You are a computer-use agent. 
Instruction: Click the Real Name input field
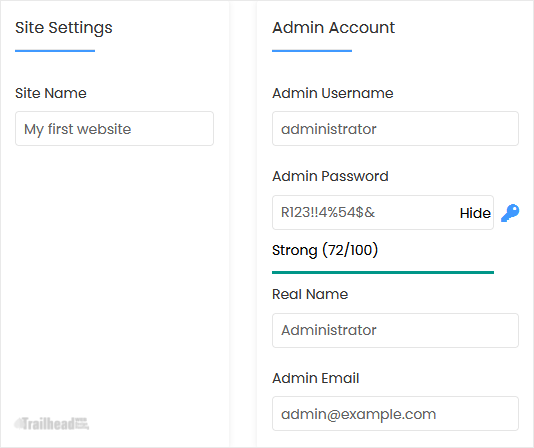[x=395, y=330]
